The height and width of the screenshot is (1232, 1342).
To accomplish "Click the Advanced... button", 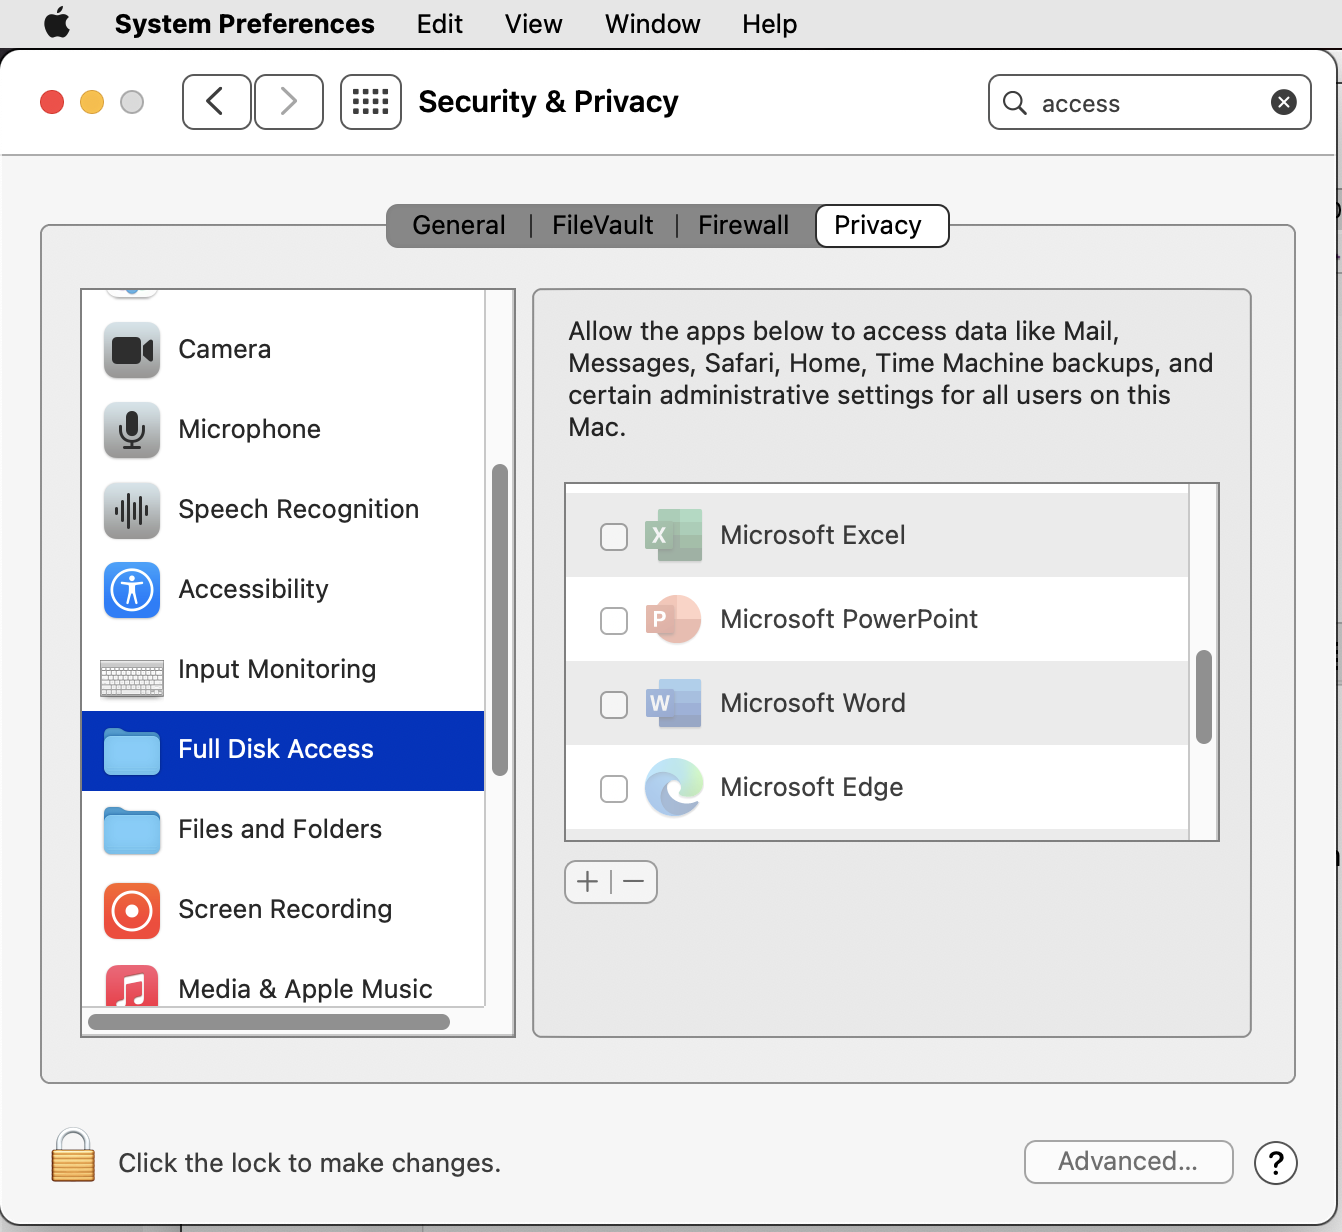I will click(x=1128, y=1162).
